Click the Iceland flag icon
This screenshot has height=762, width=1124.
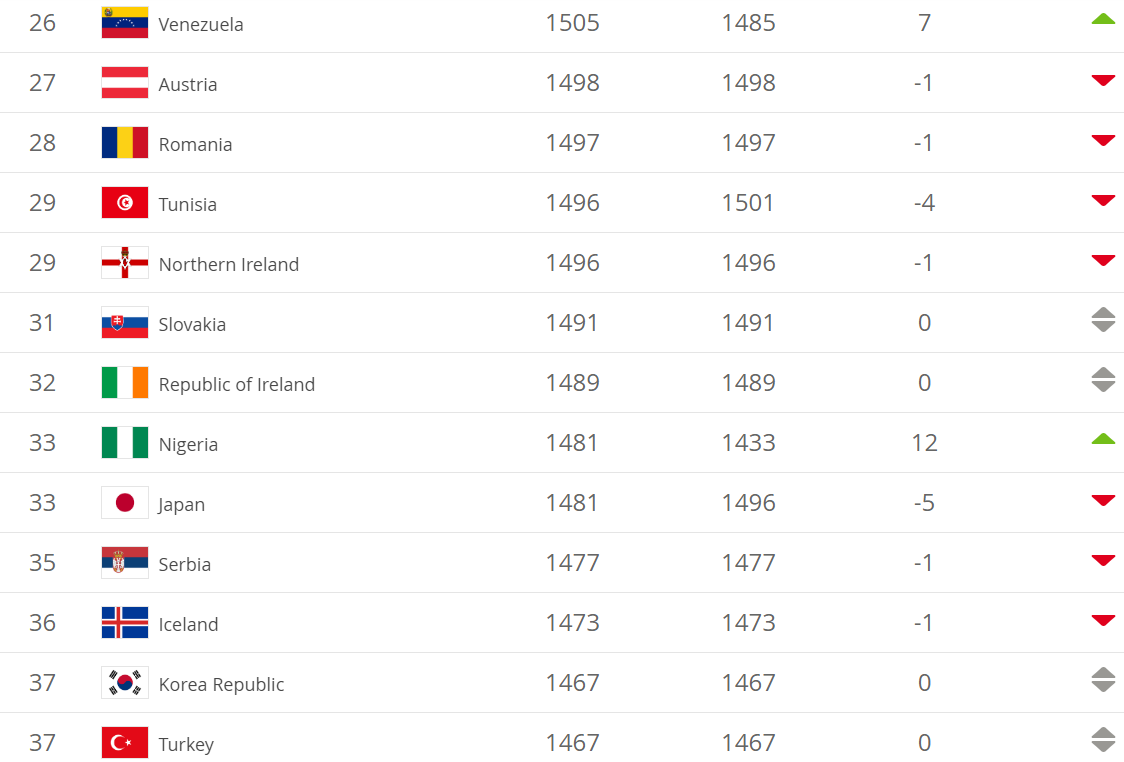pos(125,623)
